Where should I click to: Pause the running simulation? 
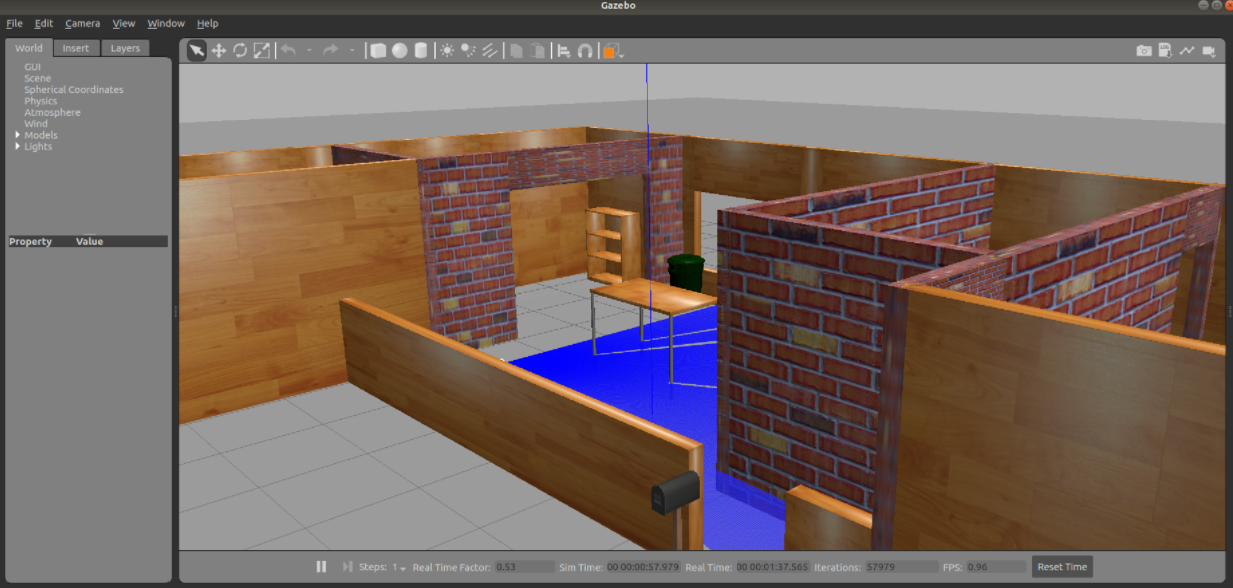click(321, 567)
